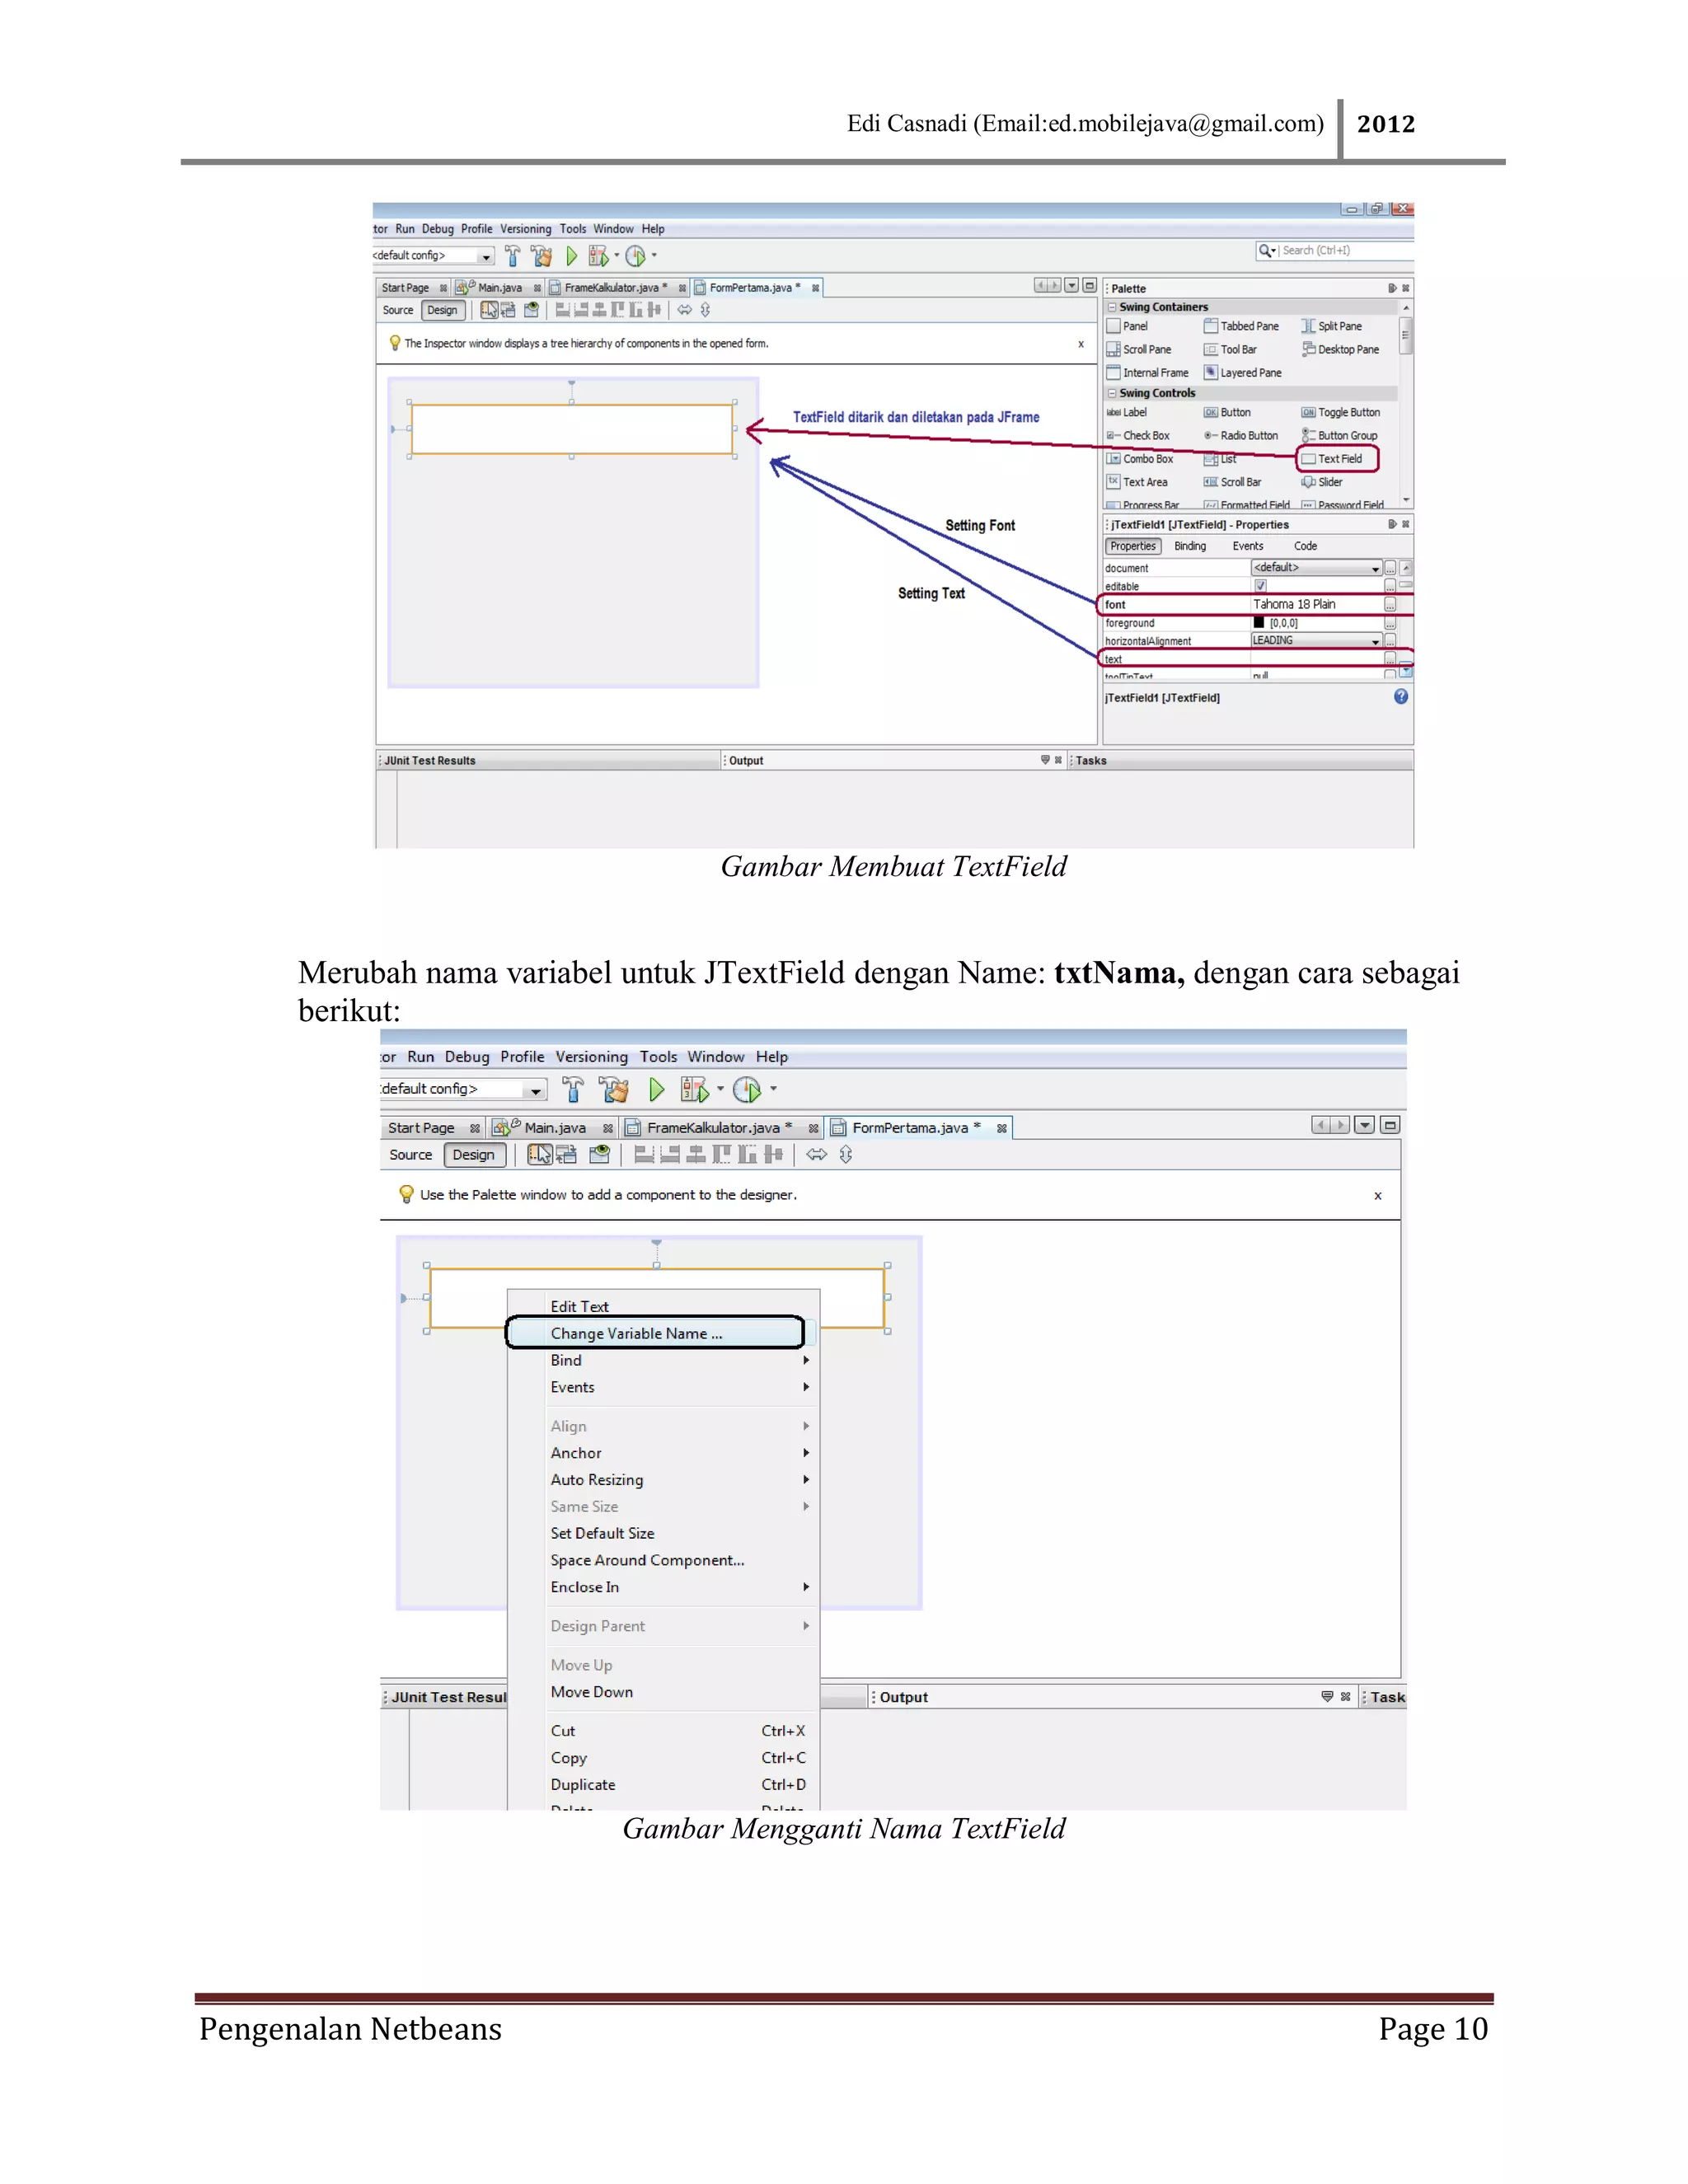Click the green Run Project arrow in the top screenshot
Image resolution: width=1688 pixels, height=2184 pixels.
[571, 256]
